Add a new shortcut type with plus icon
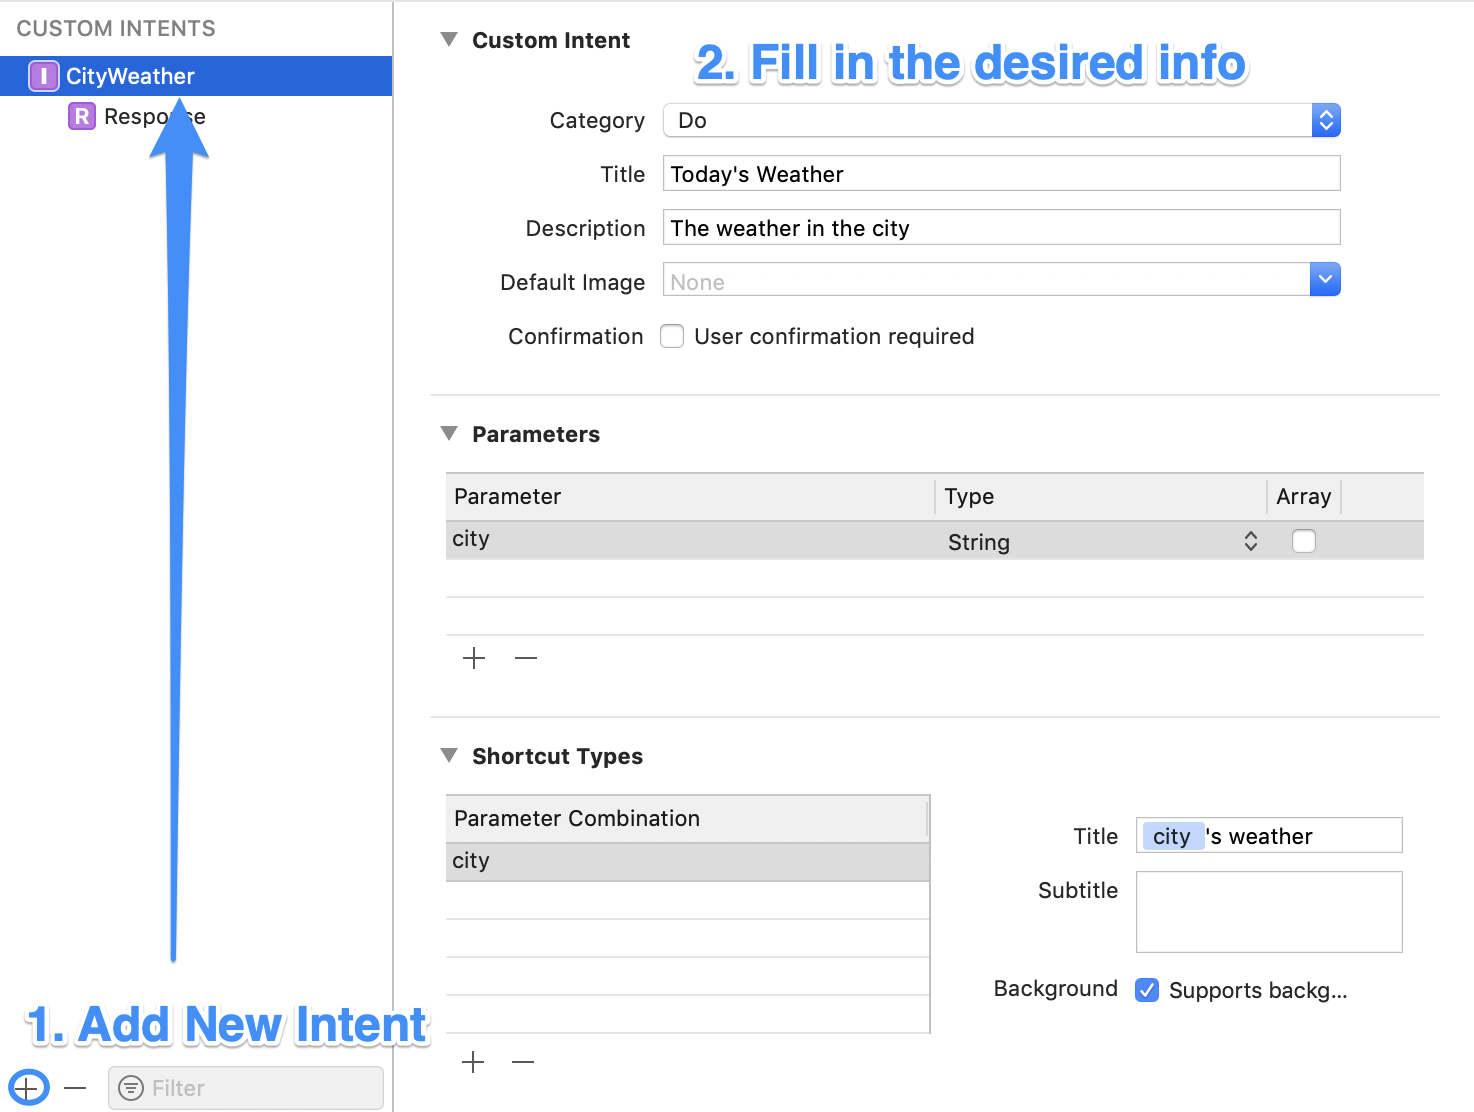Screen dimensions: 1474x1112 coord(473,1062)
